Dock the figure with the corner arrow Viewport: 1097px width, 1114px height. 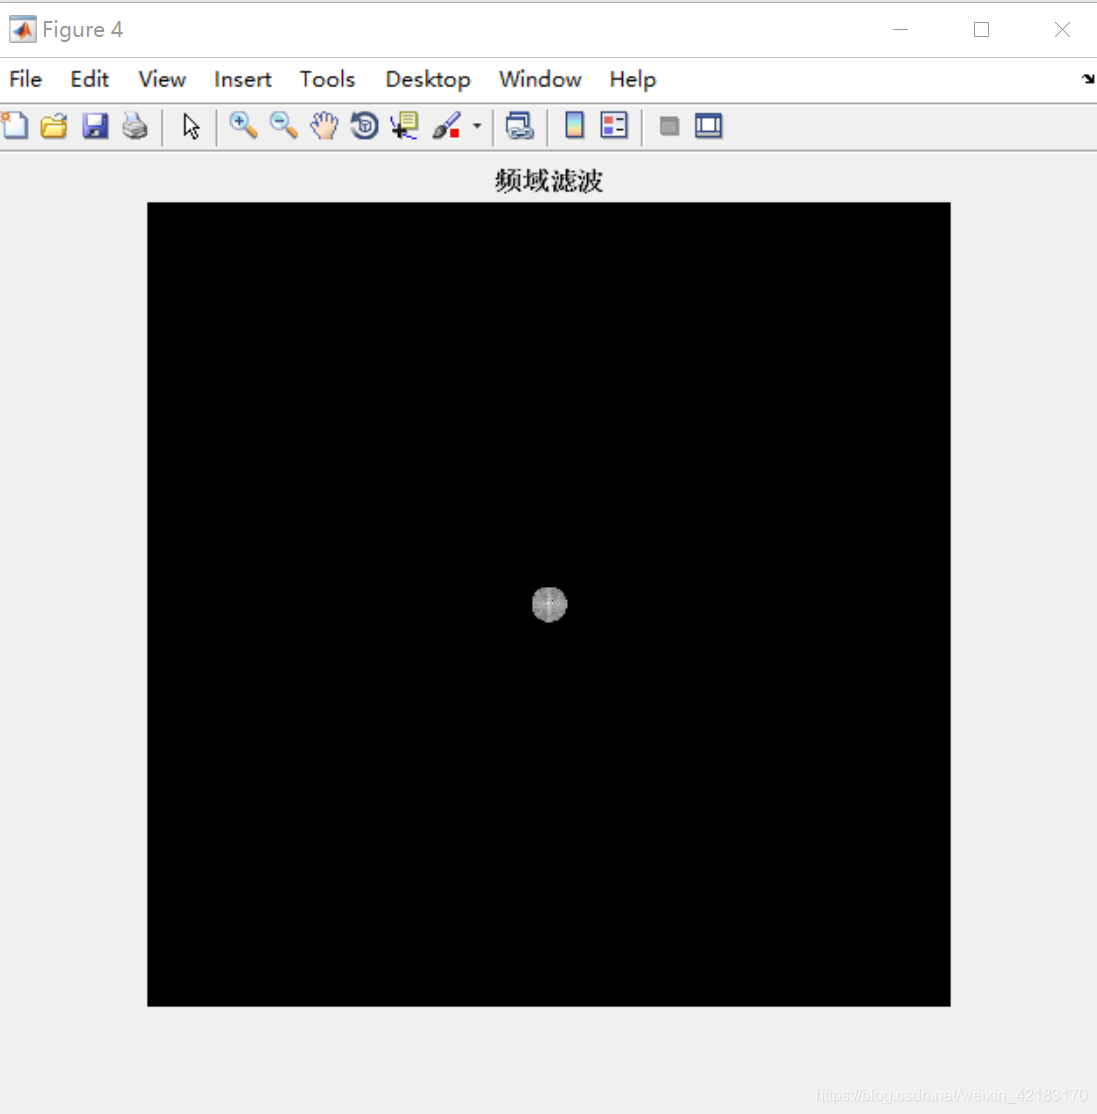pos(1088,79)
